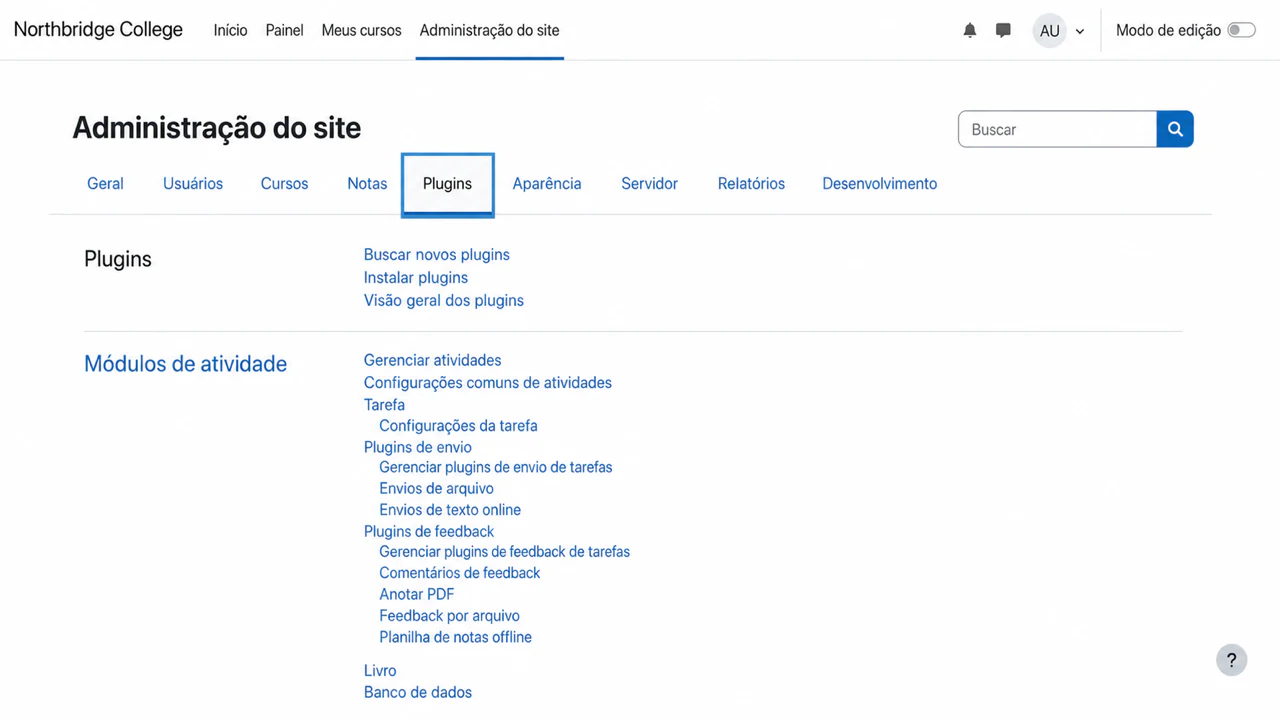Switch to the Desenvolvimento tab
The image size is (1280, 720).
(x=880, y=184)
